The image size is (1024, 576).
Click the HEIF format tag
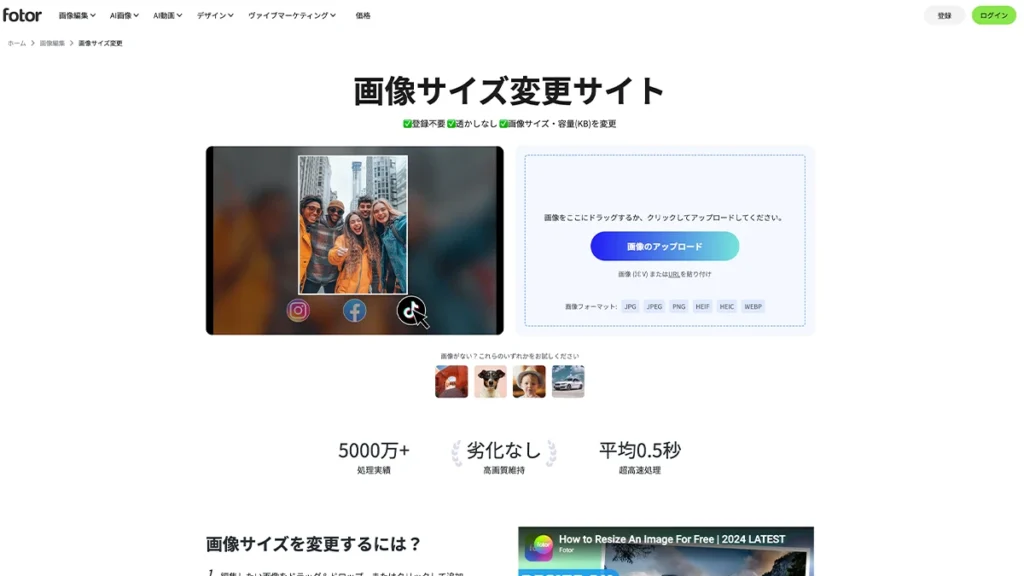click(702, 306)
